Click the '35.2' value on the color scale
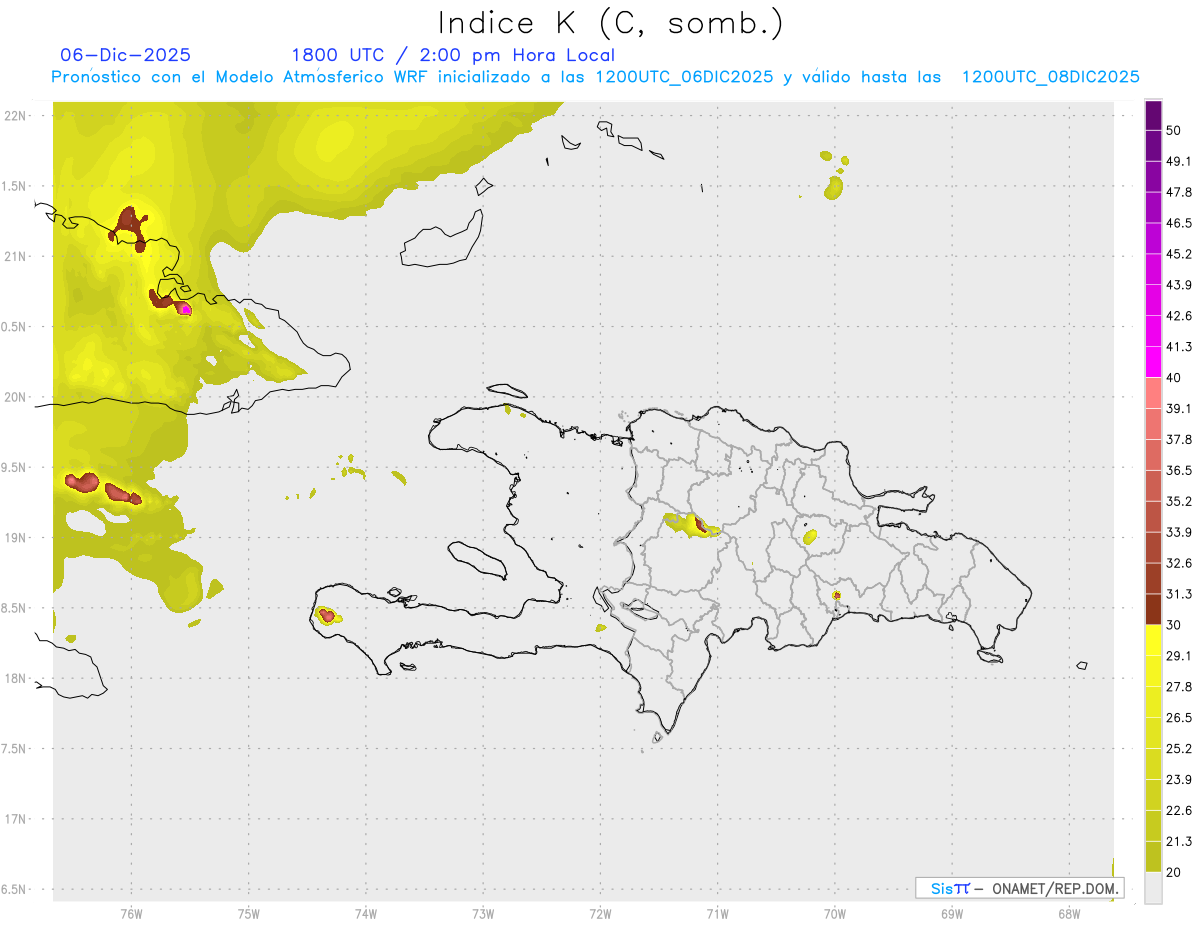The width and height of the screenshot is (1200, 927). click(1179, 501)
